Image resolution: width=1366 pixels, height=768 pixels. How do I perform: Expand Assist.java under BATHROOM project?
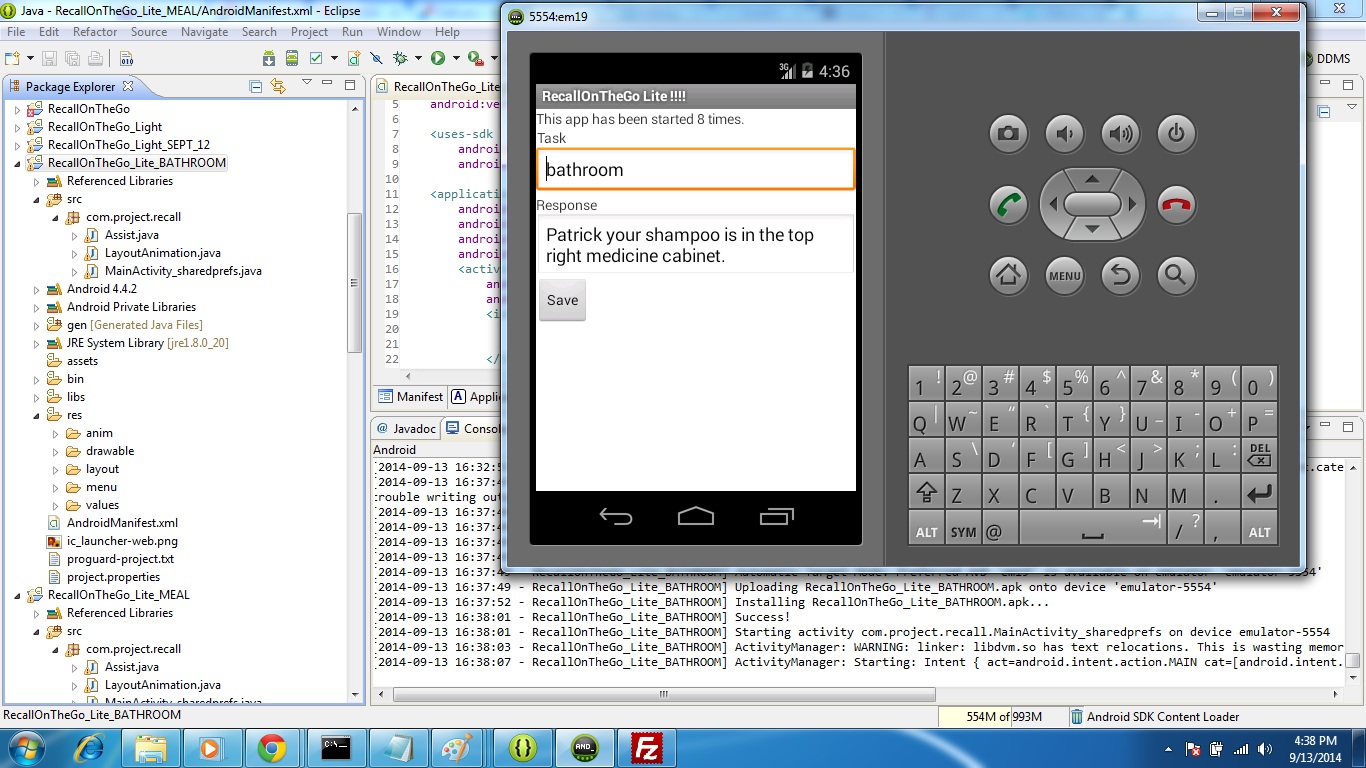point(75,235)
